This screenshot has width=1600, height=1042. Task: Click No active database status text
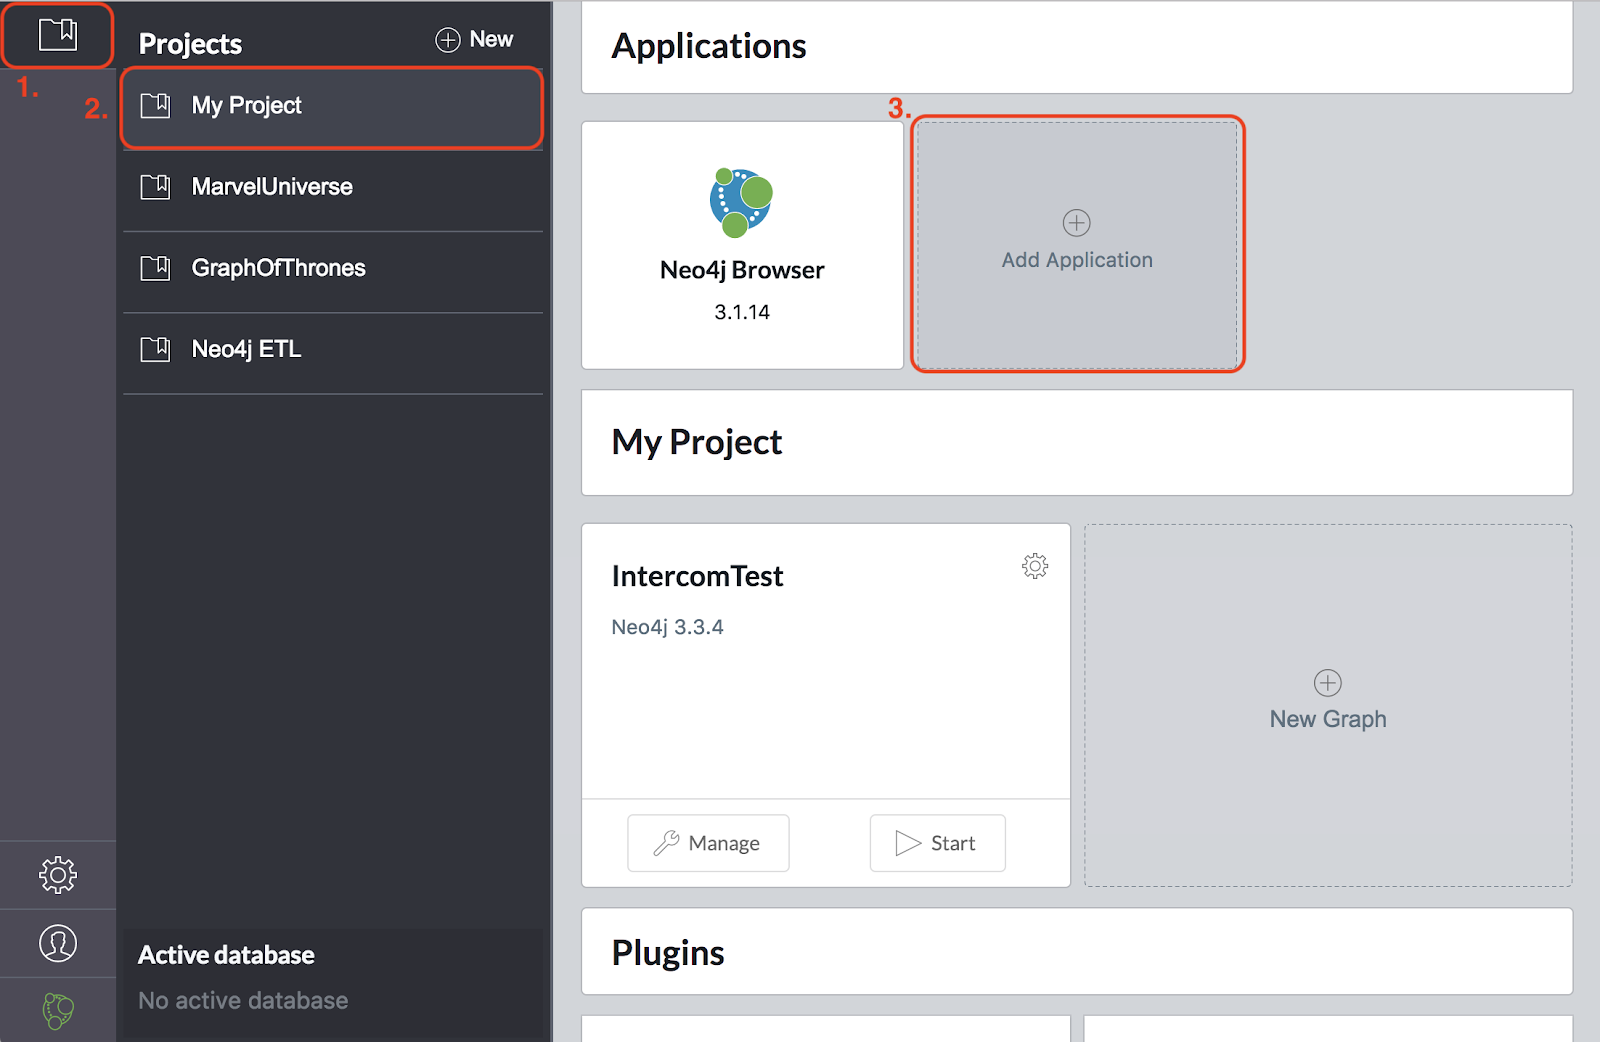[x=243, y=1000]
